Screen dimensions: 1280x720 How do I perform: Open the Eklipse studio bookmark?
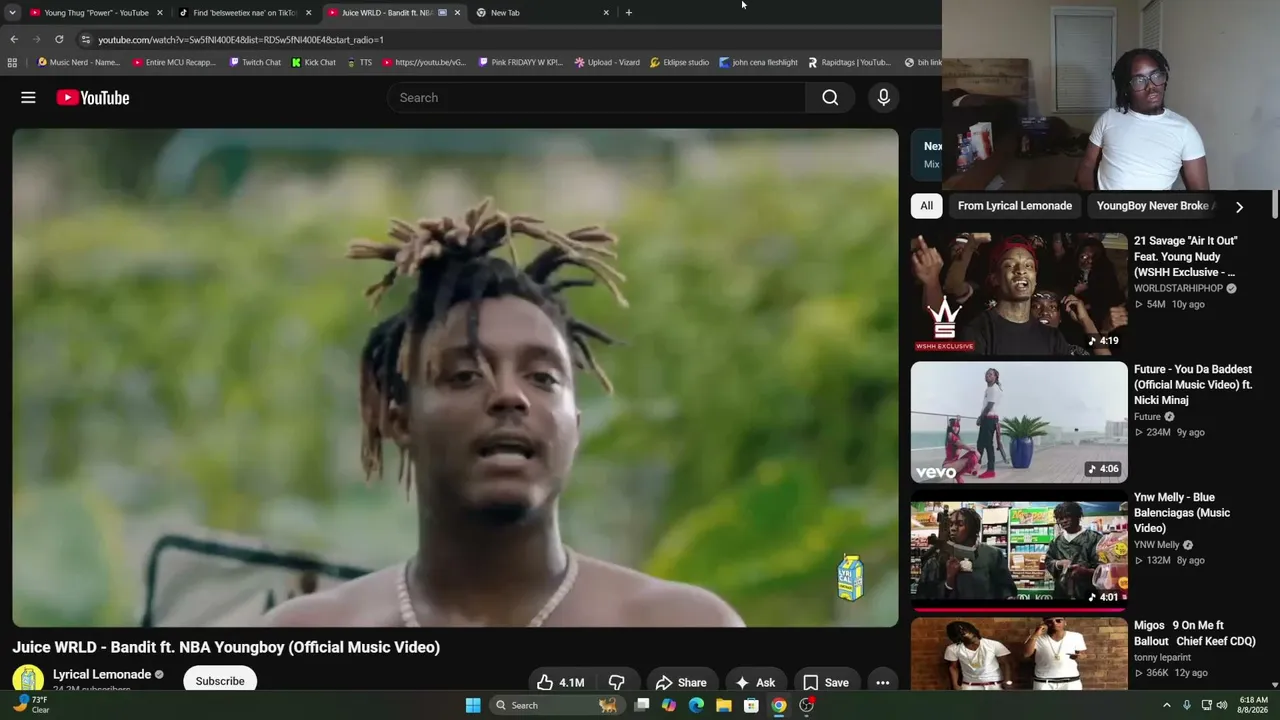point(680,62)
